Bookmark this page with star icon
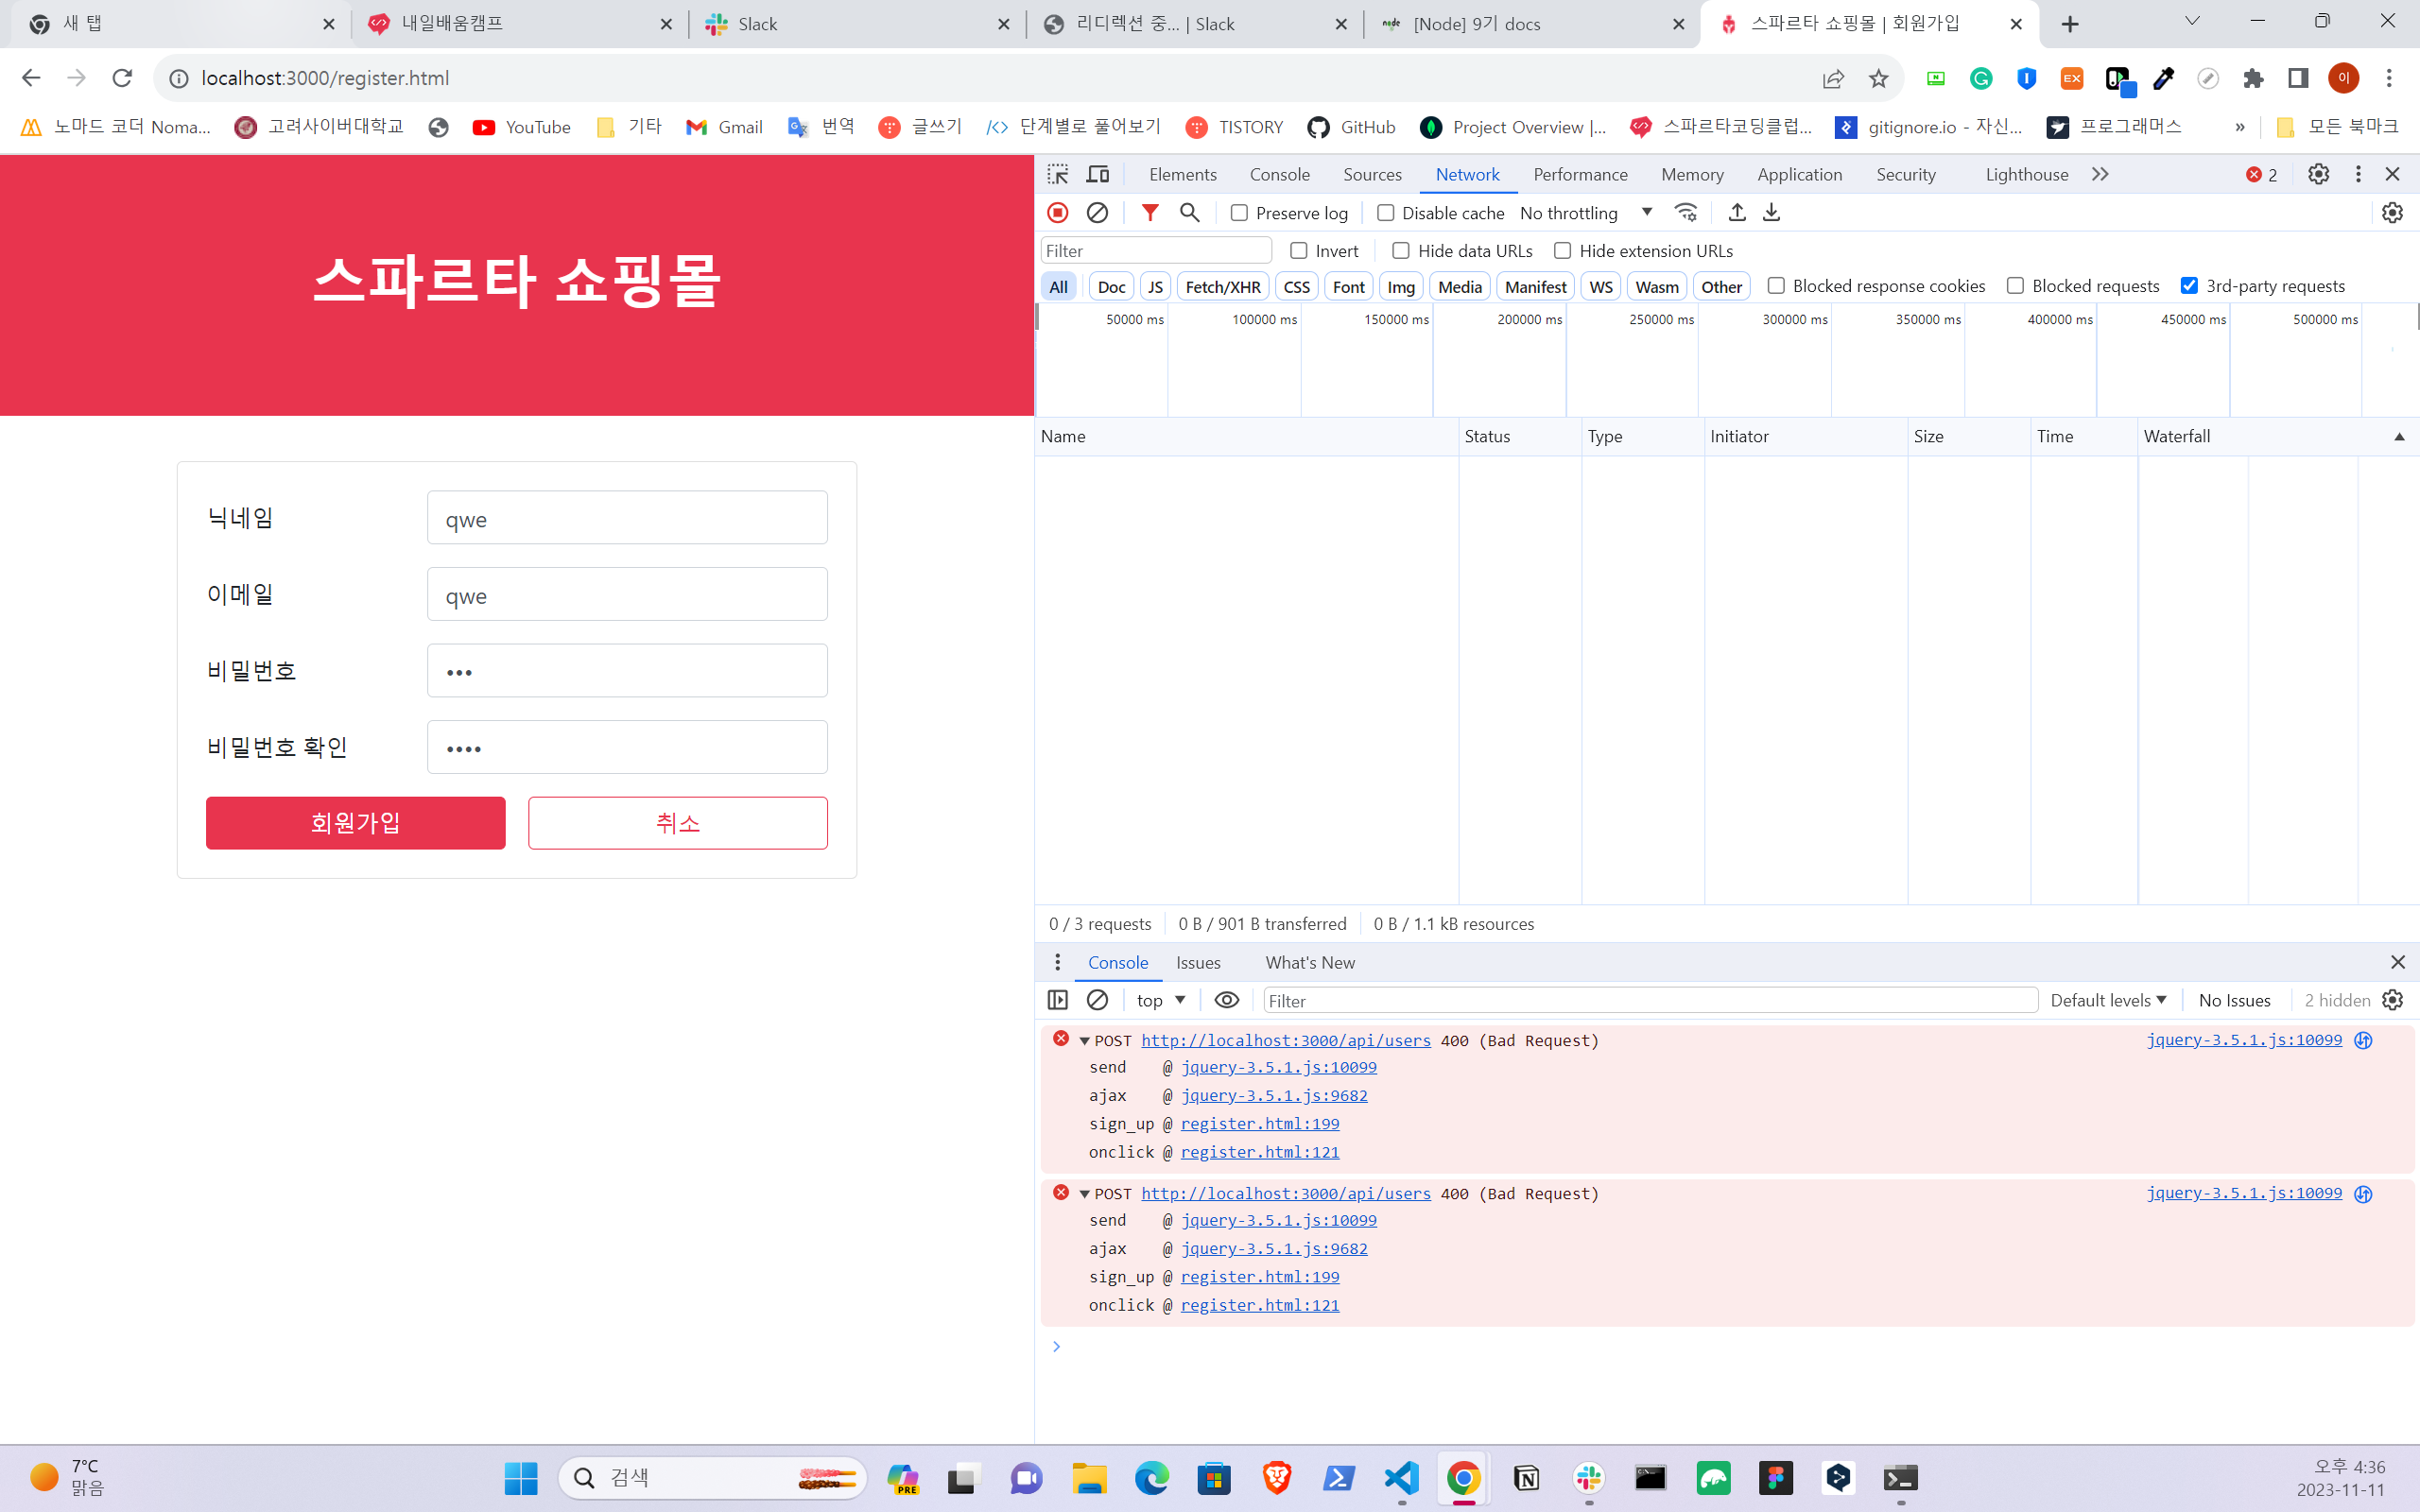Viewport: 2420px width, 1512px height. [x=1879, y=78]
